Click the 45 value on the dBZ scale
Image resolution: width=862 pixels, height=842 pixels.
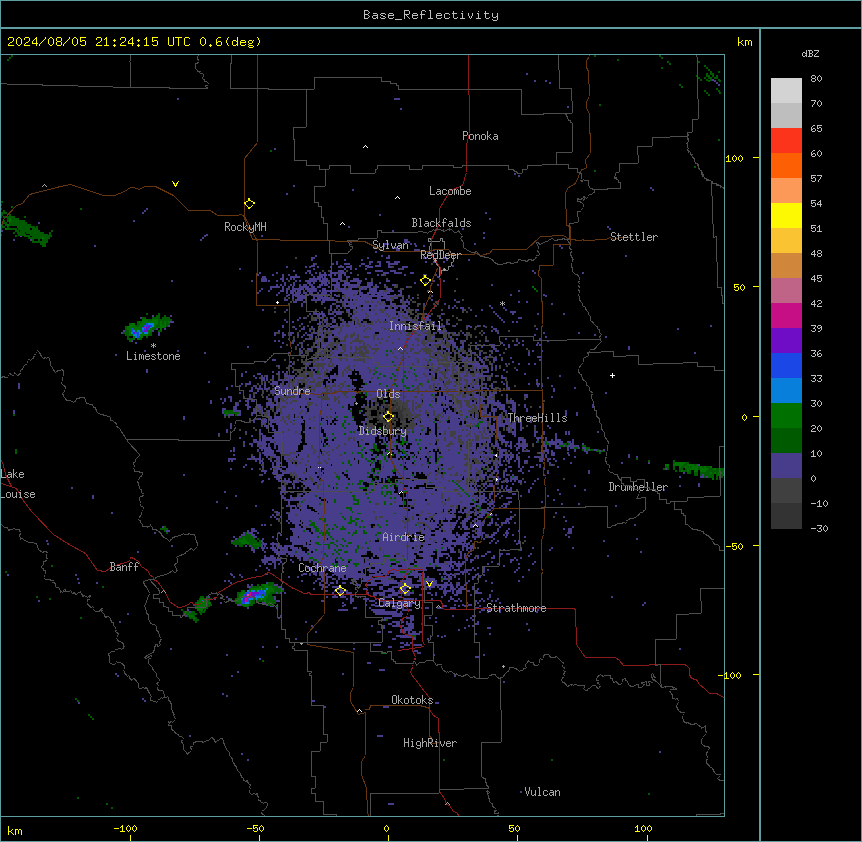pyautogui.click(x=816, y=278)
